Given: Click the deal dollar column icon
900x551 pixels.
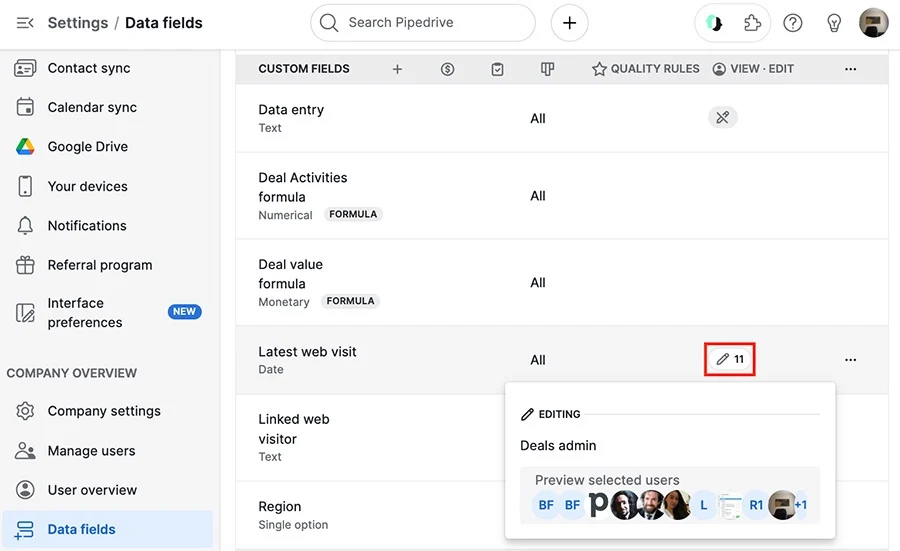Looking at the screenshot, I should point(448,69).
